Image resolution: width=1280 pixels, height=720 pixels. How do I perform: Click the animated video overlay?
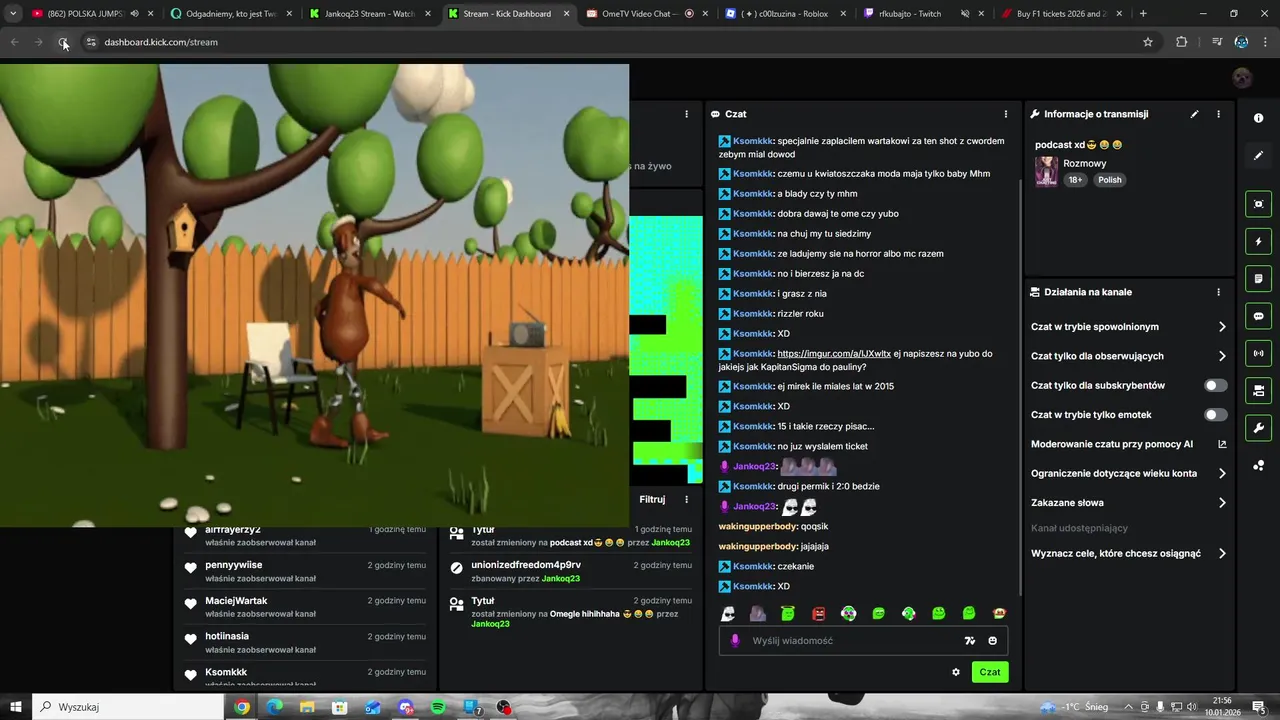pyautogui.click(x=314, y=295)
